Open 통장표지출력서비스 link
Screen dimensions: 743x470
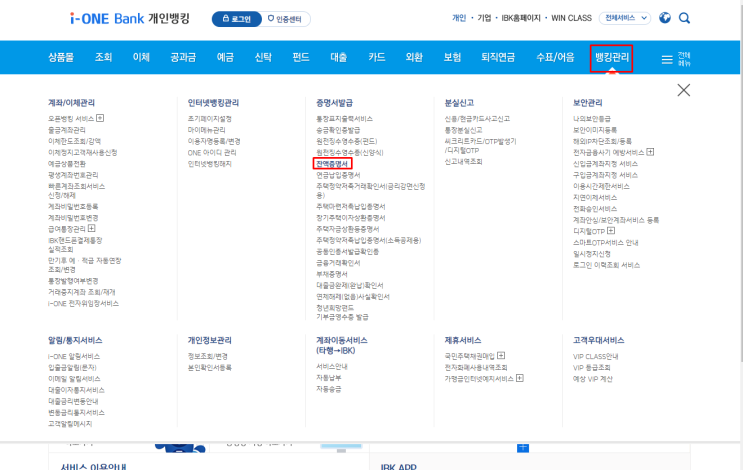point(344,118)
